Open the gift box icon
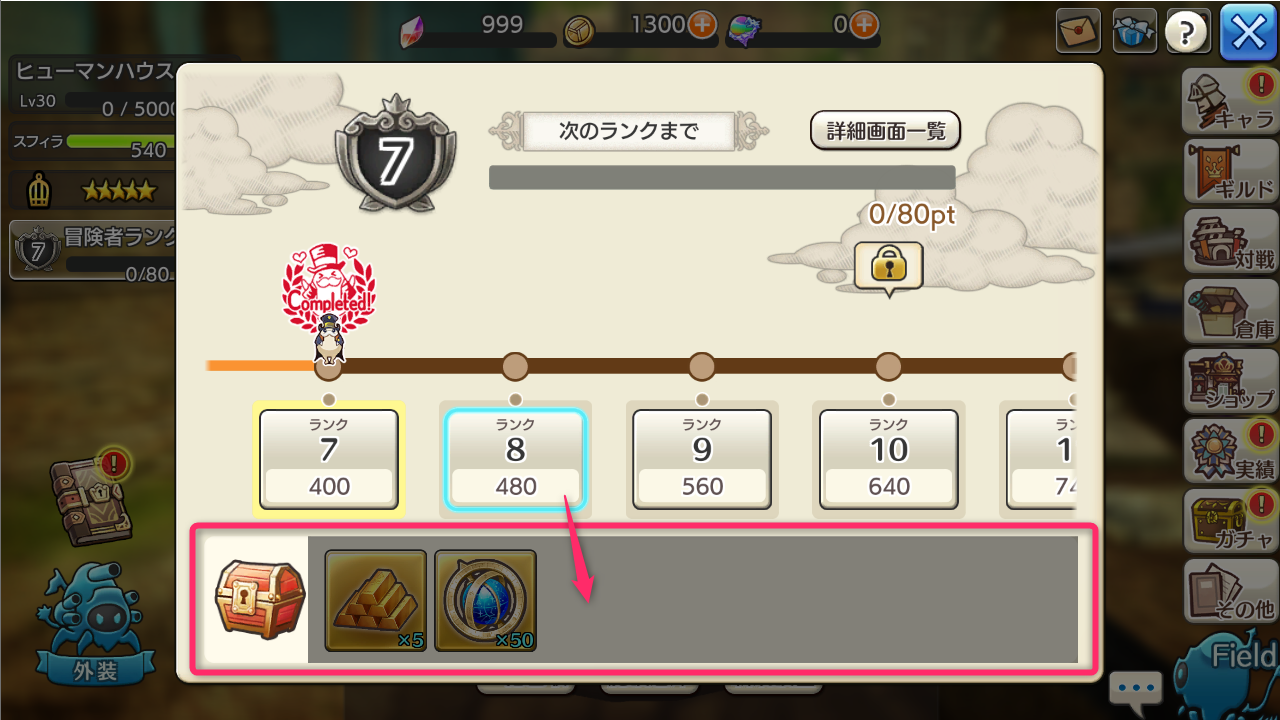 pyautogui.click(x=1134, y=31)
